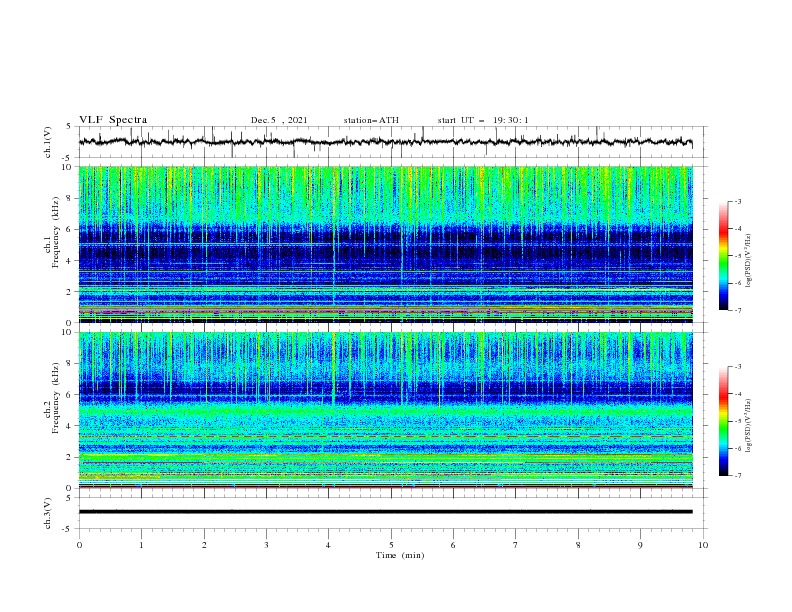Image resolution: width=792 pixels, height=612 pixels.
Task: Click the "8" tick on ch.2 frequency axis
Action: [70, 364]
